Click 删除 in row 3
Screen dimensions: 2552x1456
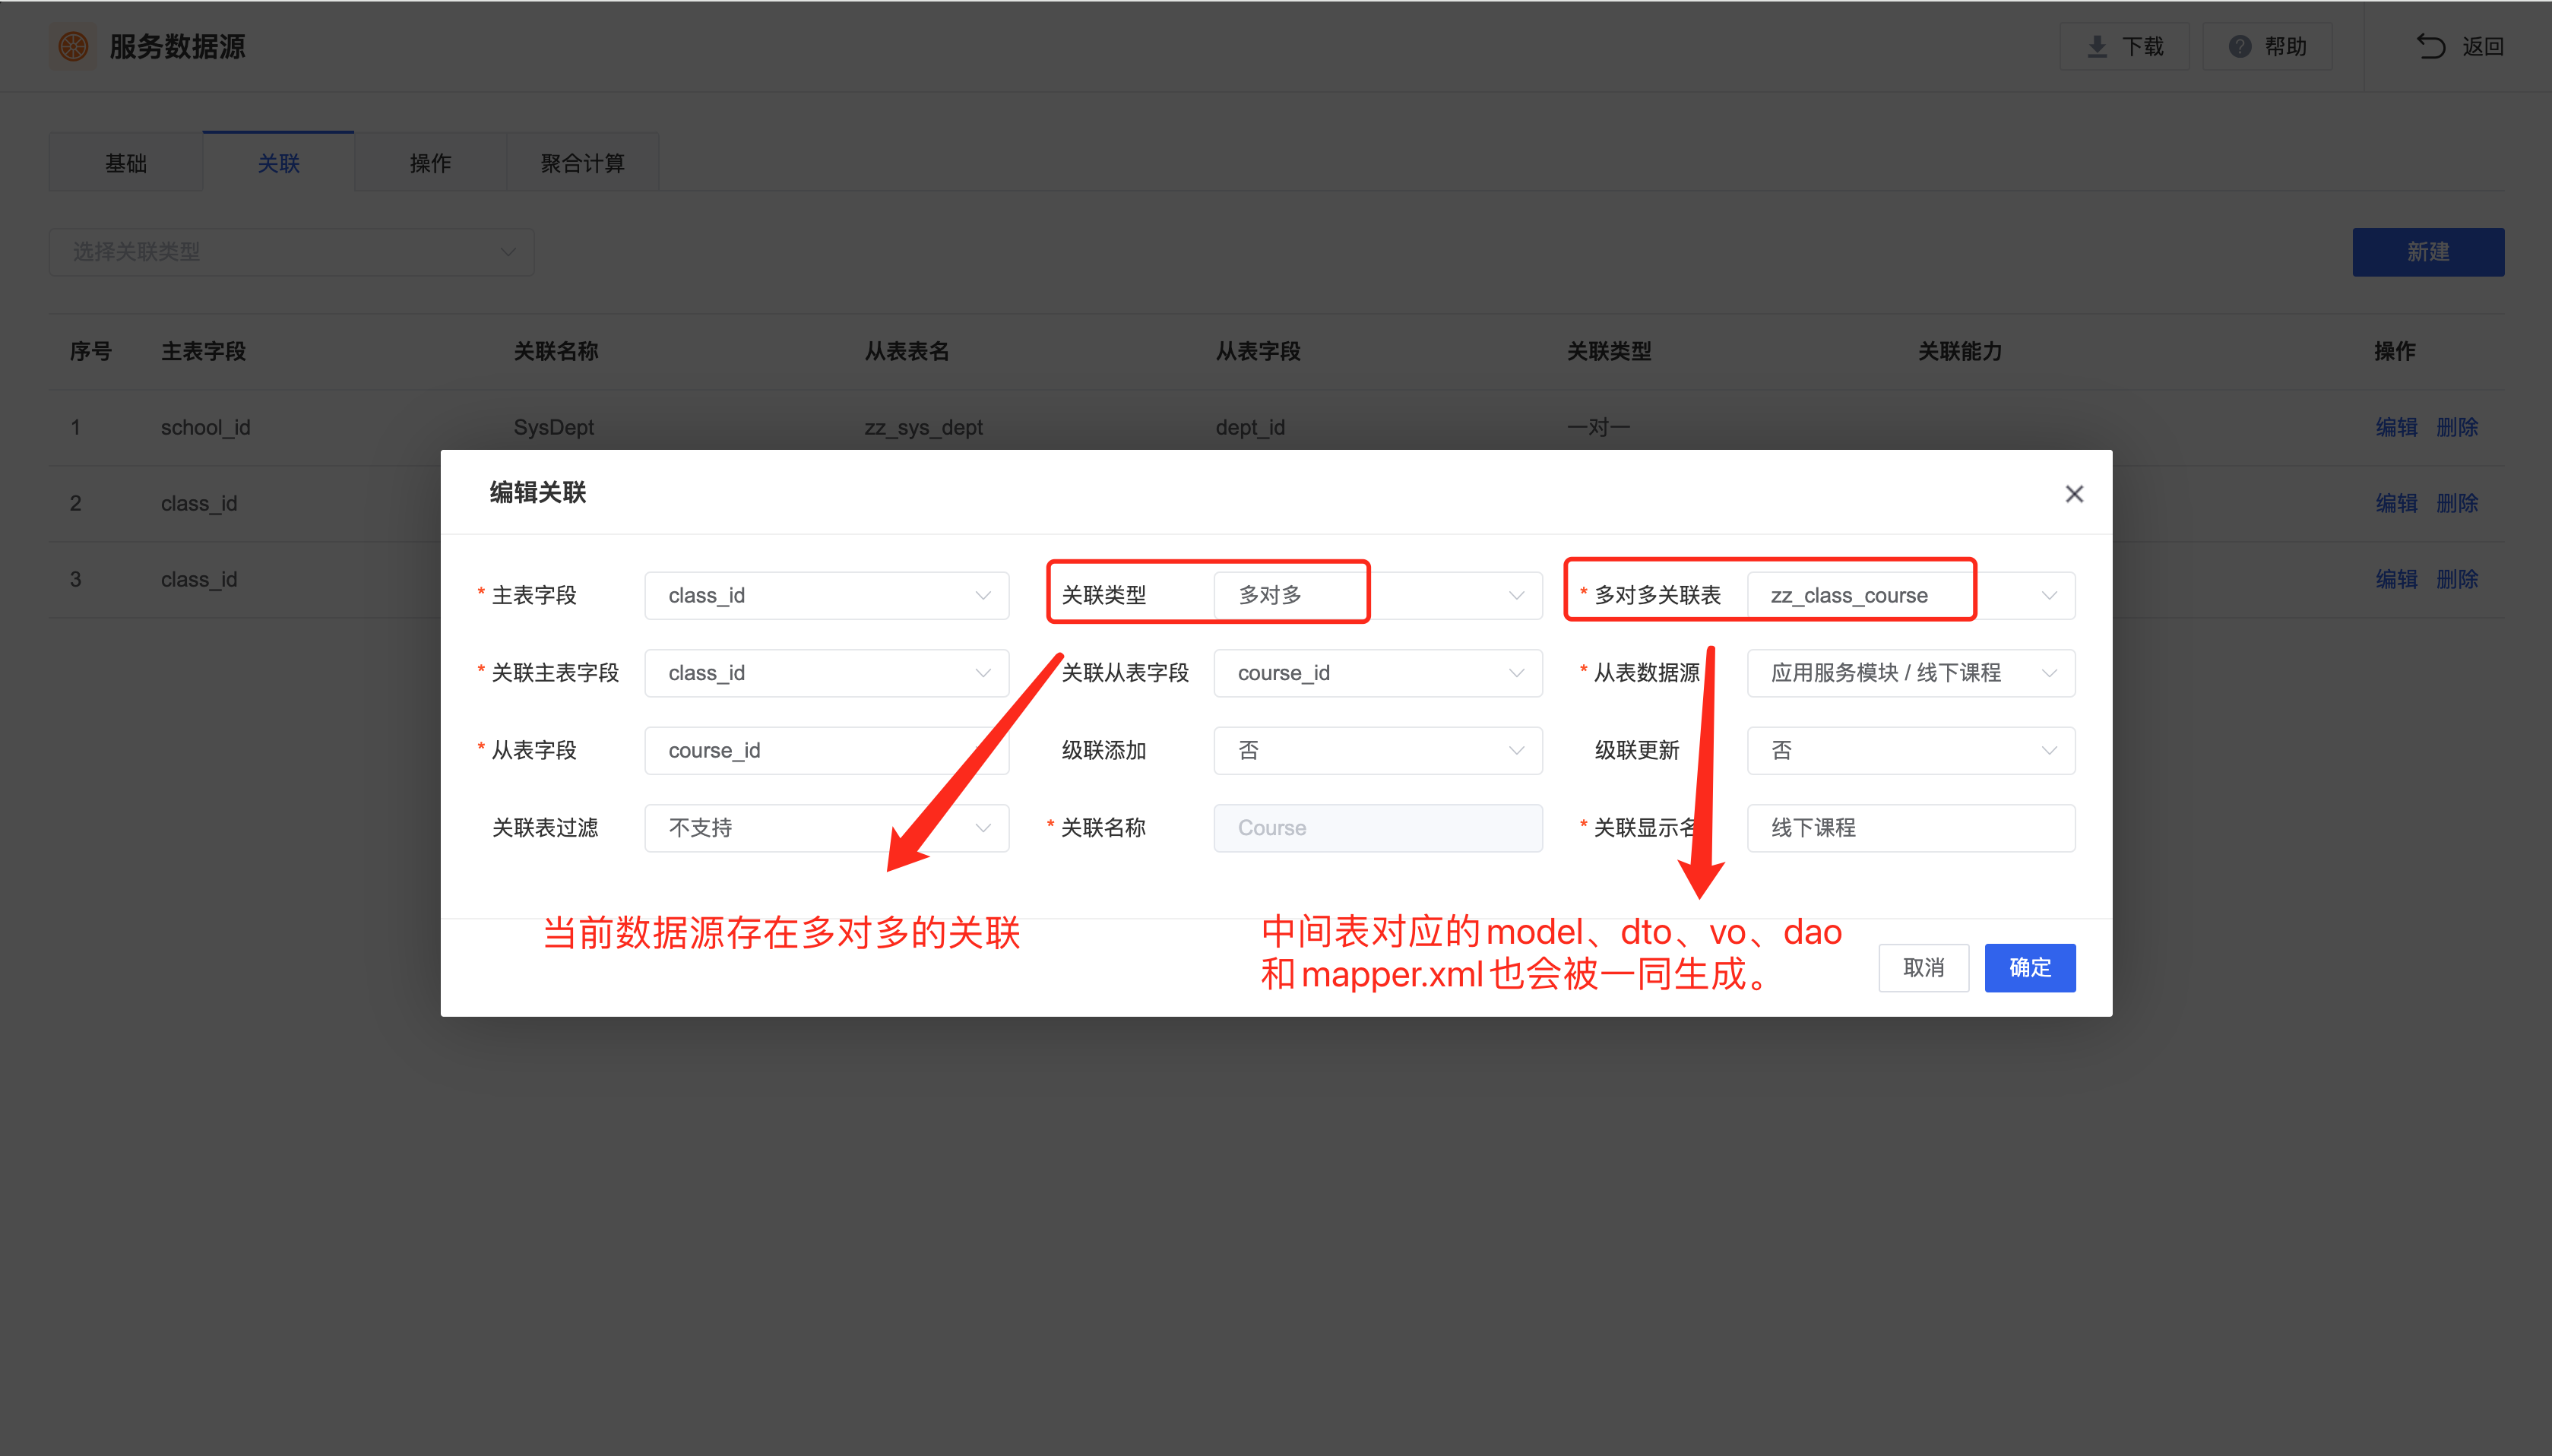pos(2457,579)
